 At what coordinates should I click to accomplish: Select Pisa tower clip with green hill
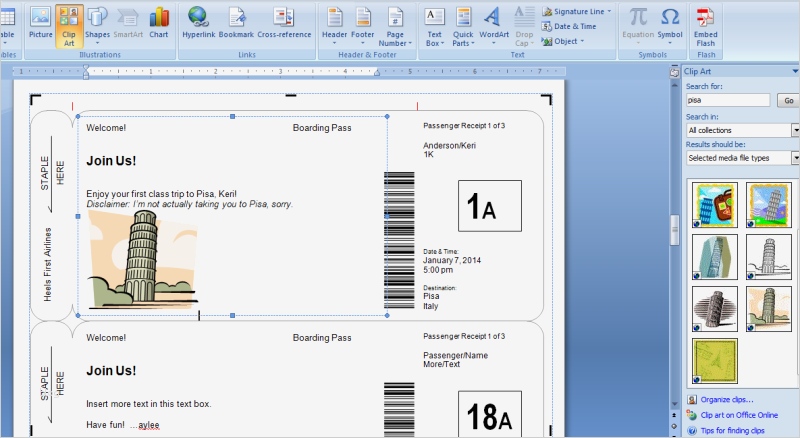point(768,205)
